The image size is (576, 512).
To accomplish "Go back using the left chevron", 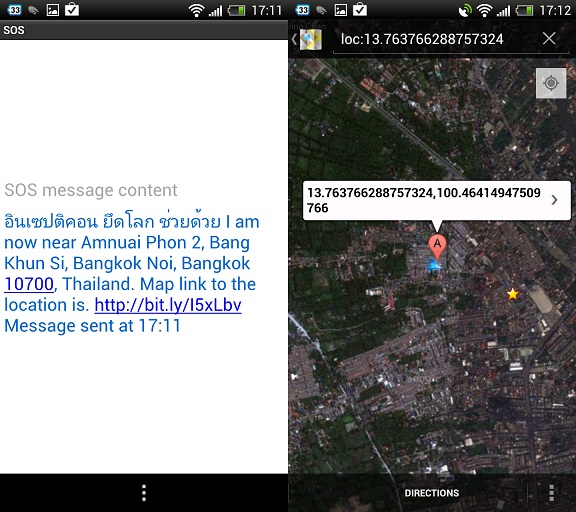I will (294, 39).
